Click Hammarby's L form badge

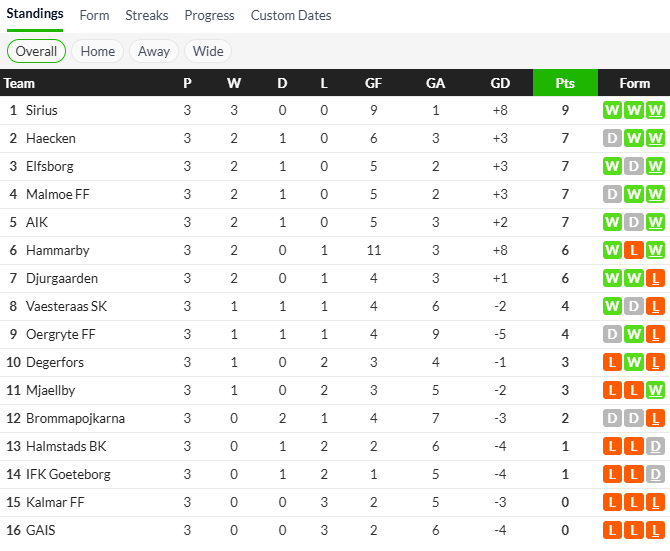pos(634,250)
